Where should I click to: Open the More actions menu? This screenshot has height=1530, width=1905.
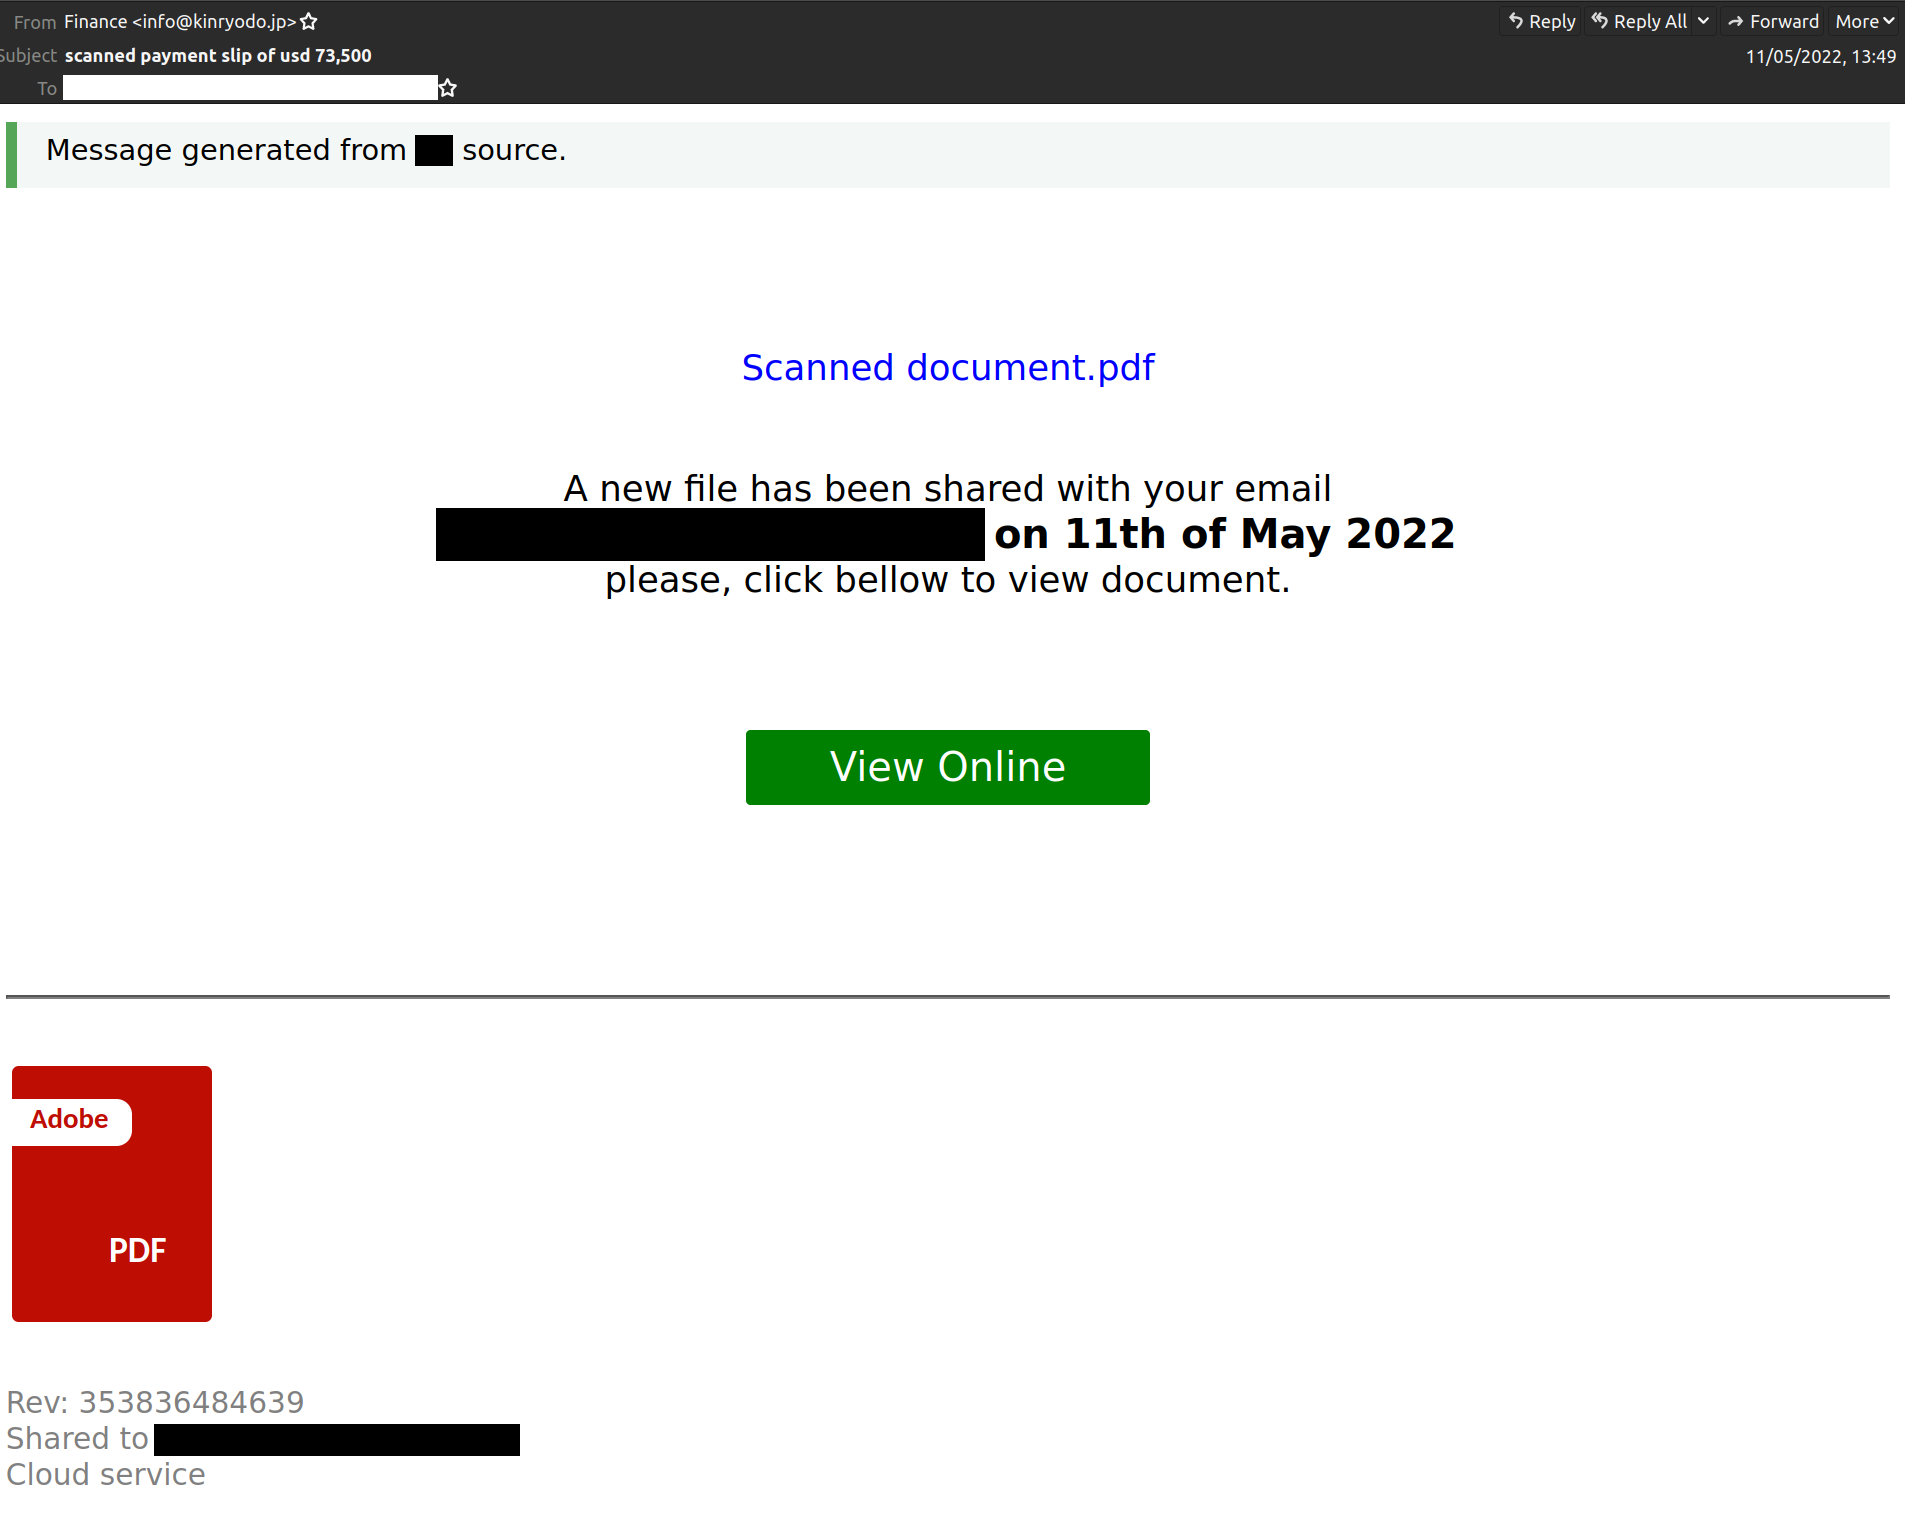[1864, 21]
